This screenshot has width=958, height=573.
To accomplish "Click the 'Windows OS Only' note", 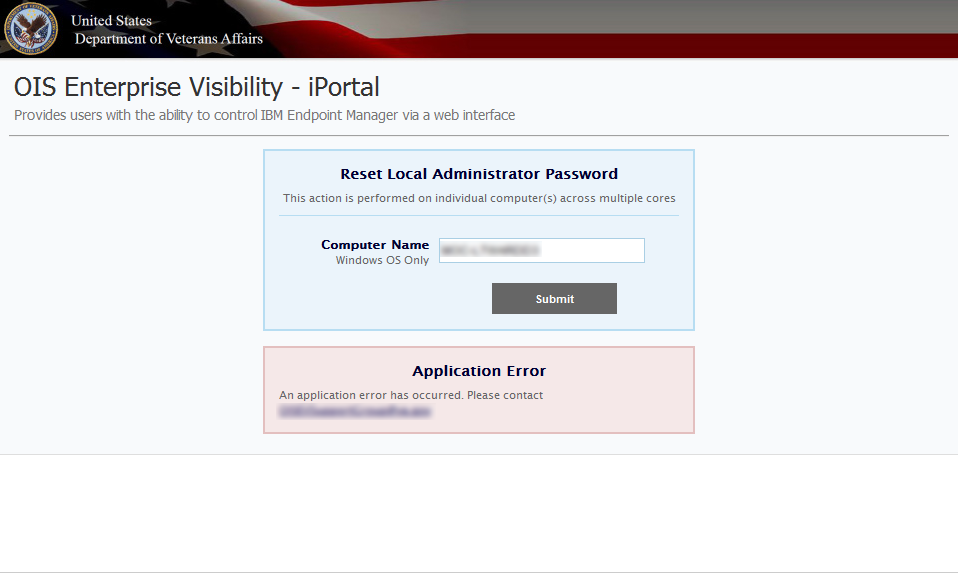I will 382,260.
